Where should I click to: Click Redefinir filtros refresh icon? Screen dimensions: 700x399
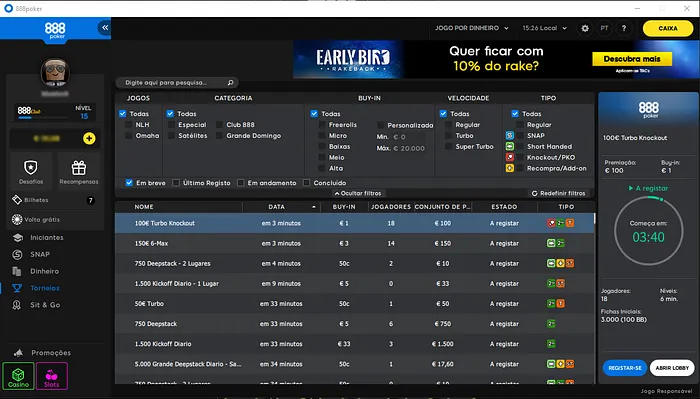[x=534, y=193]
